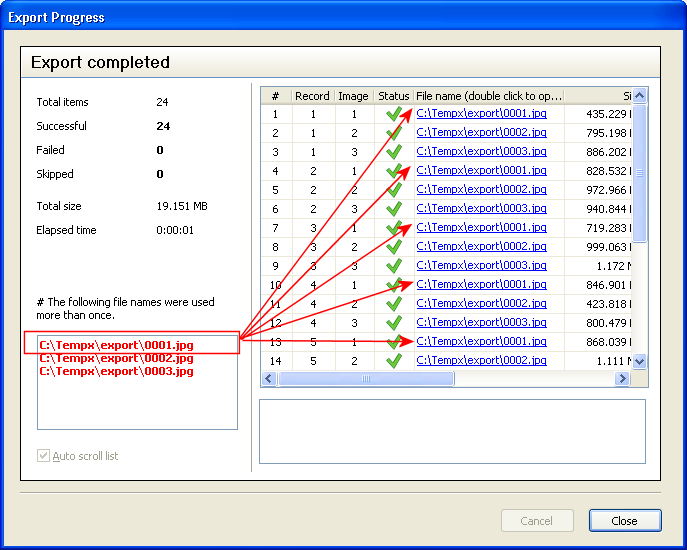Click the scroll right arrow of the list
This screenshot has height=550, width=687.
pyautogui.click(x=622, y=378)
